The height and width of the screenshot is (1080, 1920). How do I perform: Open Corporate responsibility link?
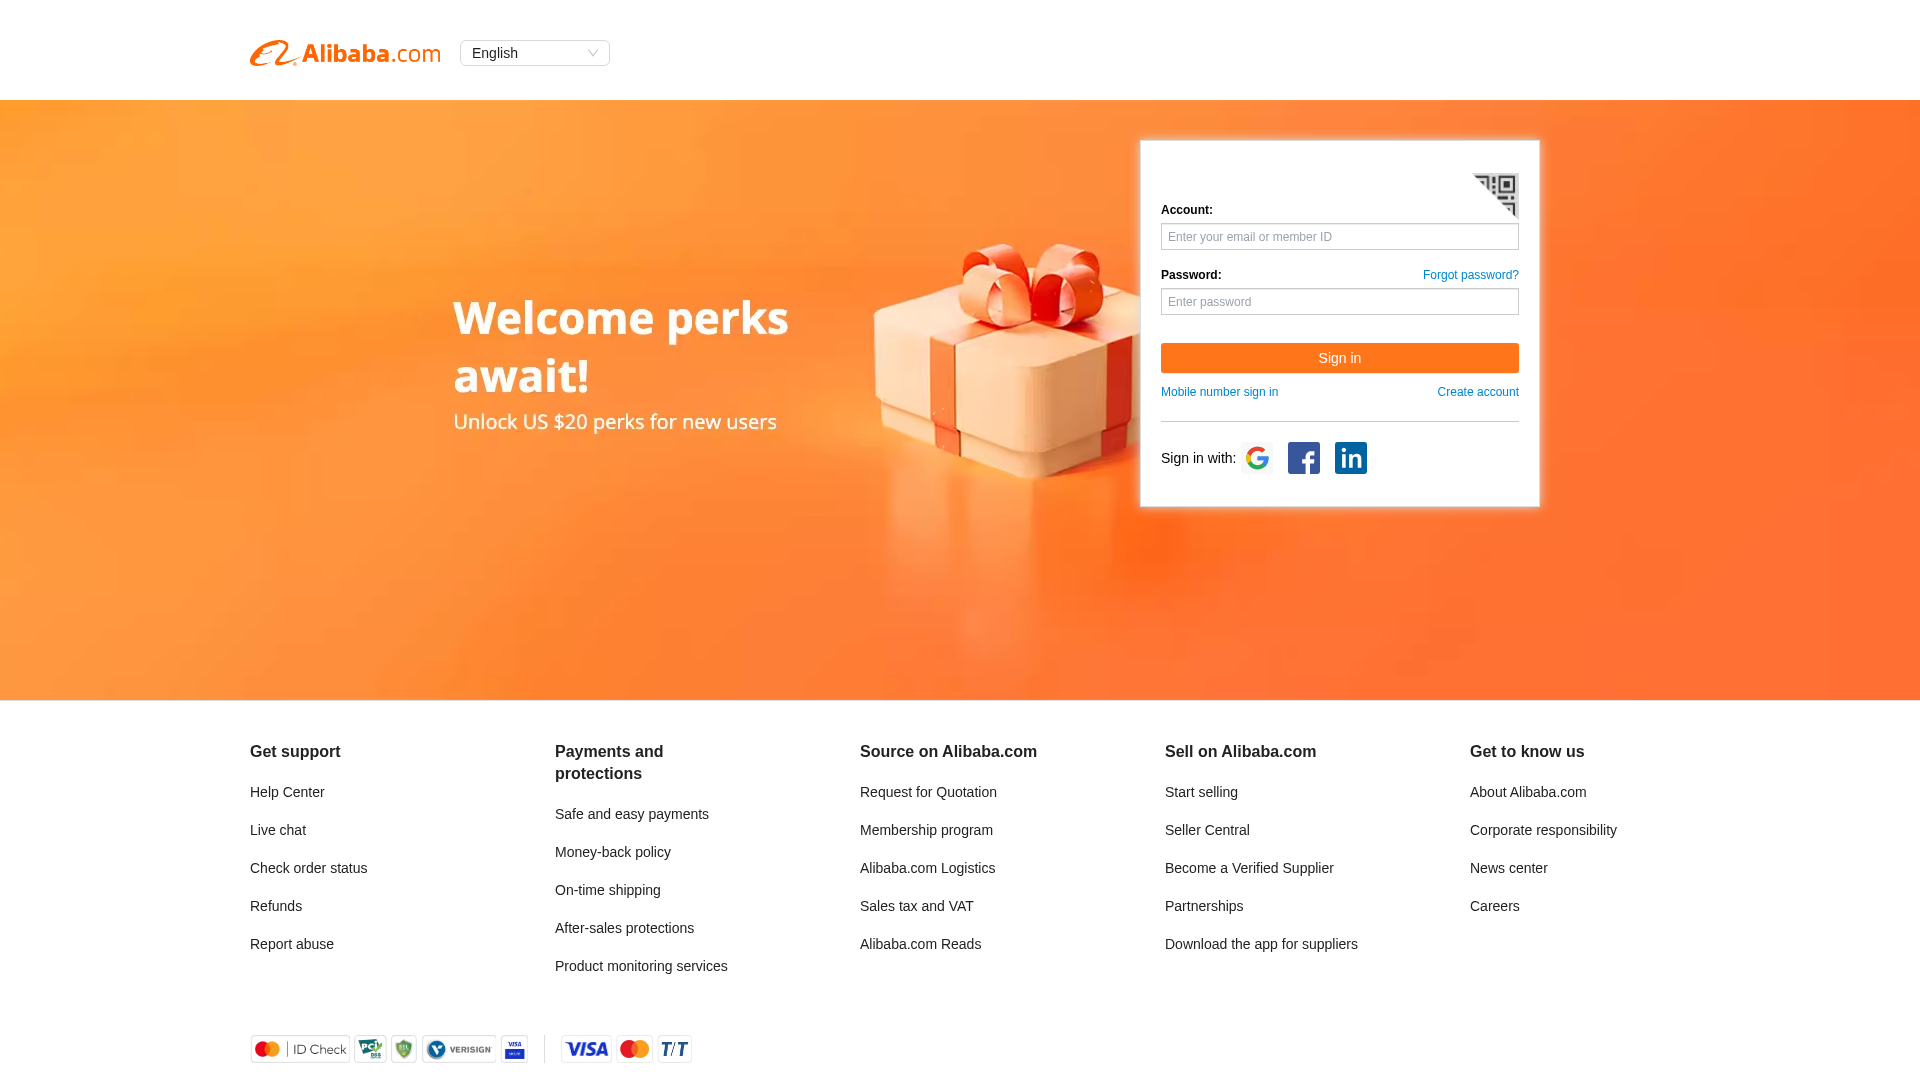click(x=1543, y=830)
